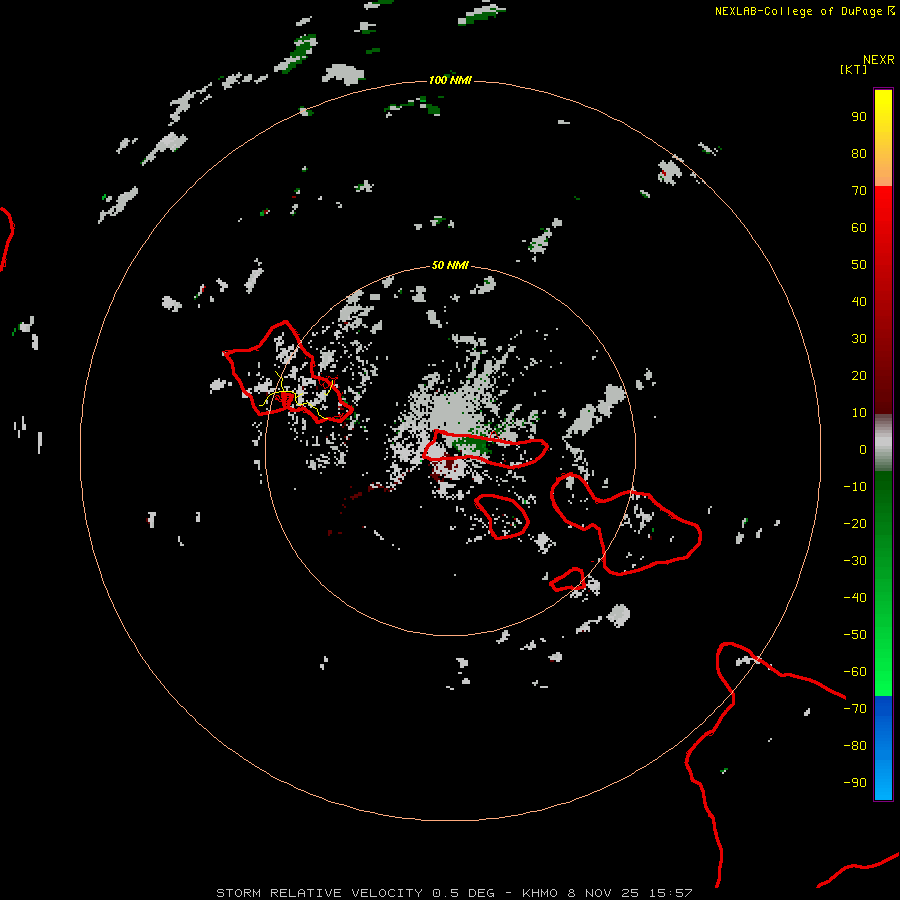Select the -90 scale value
The height and width of the screenshot is (900, 900).
coord(855,783)
